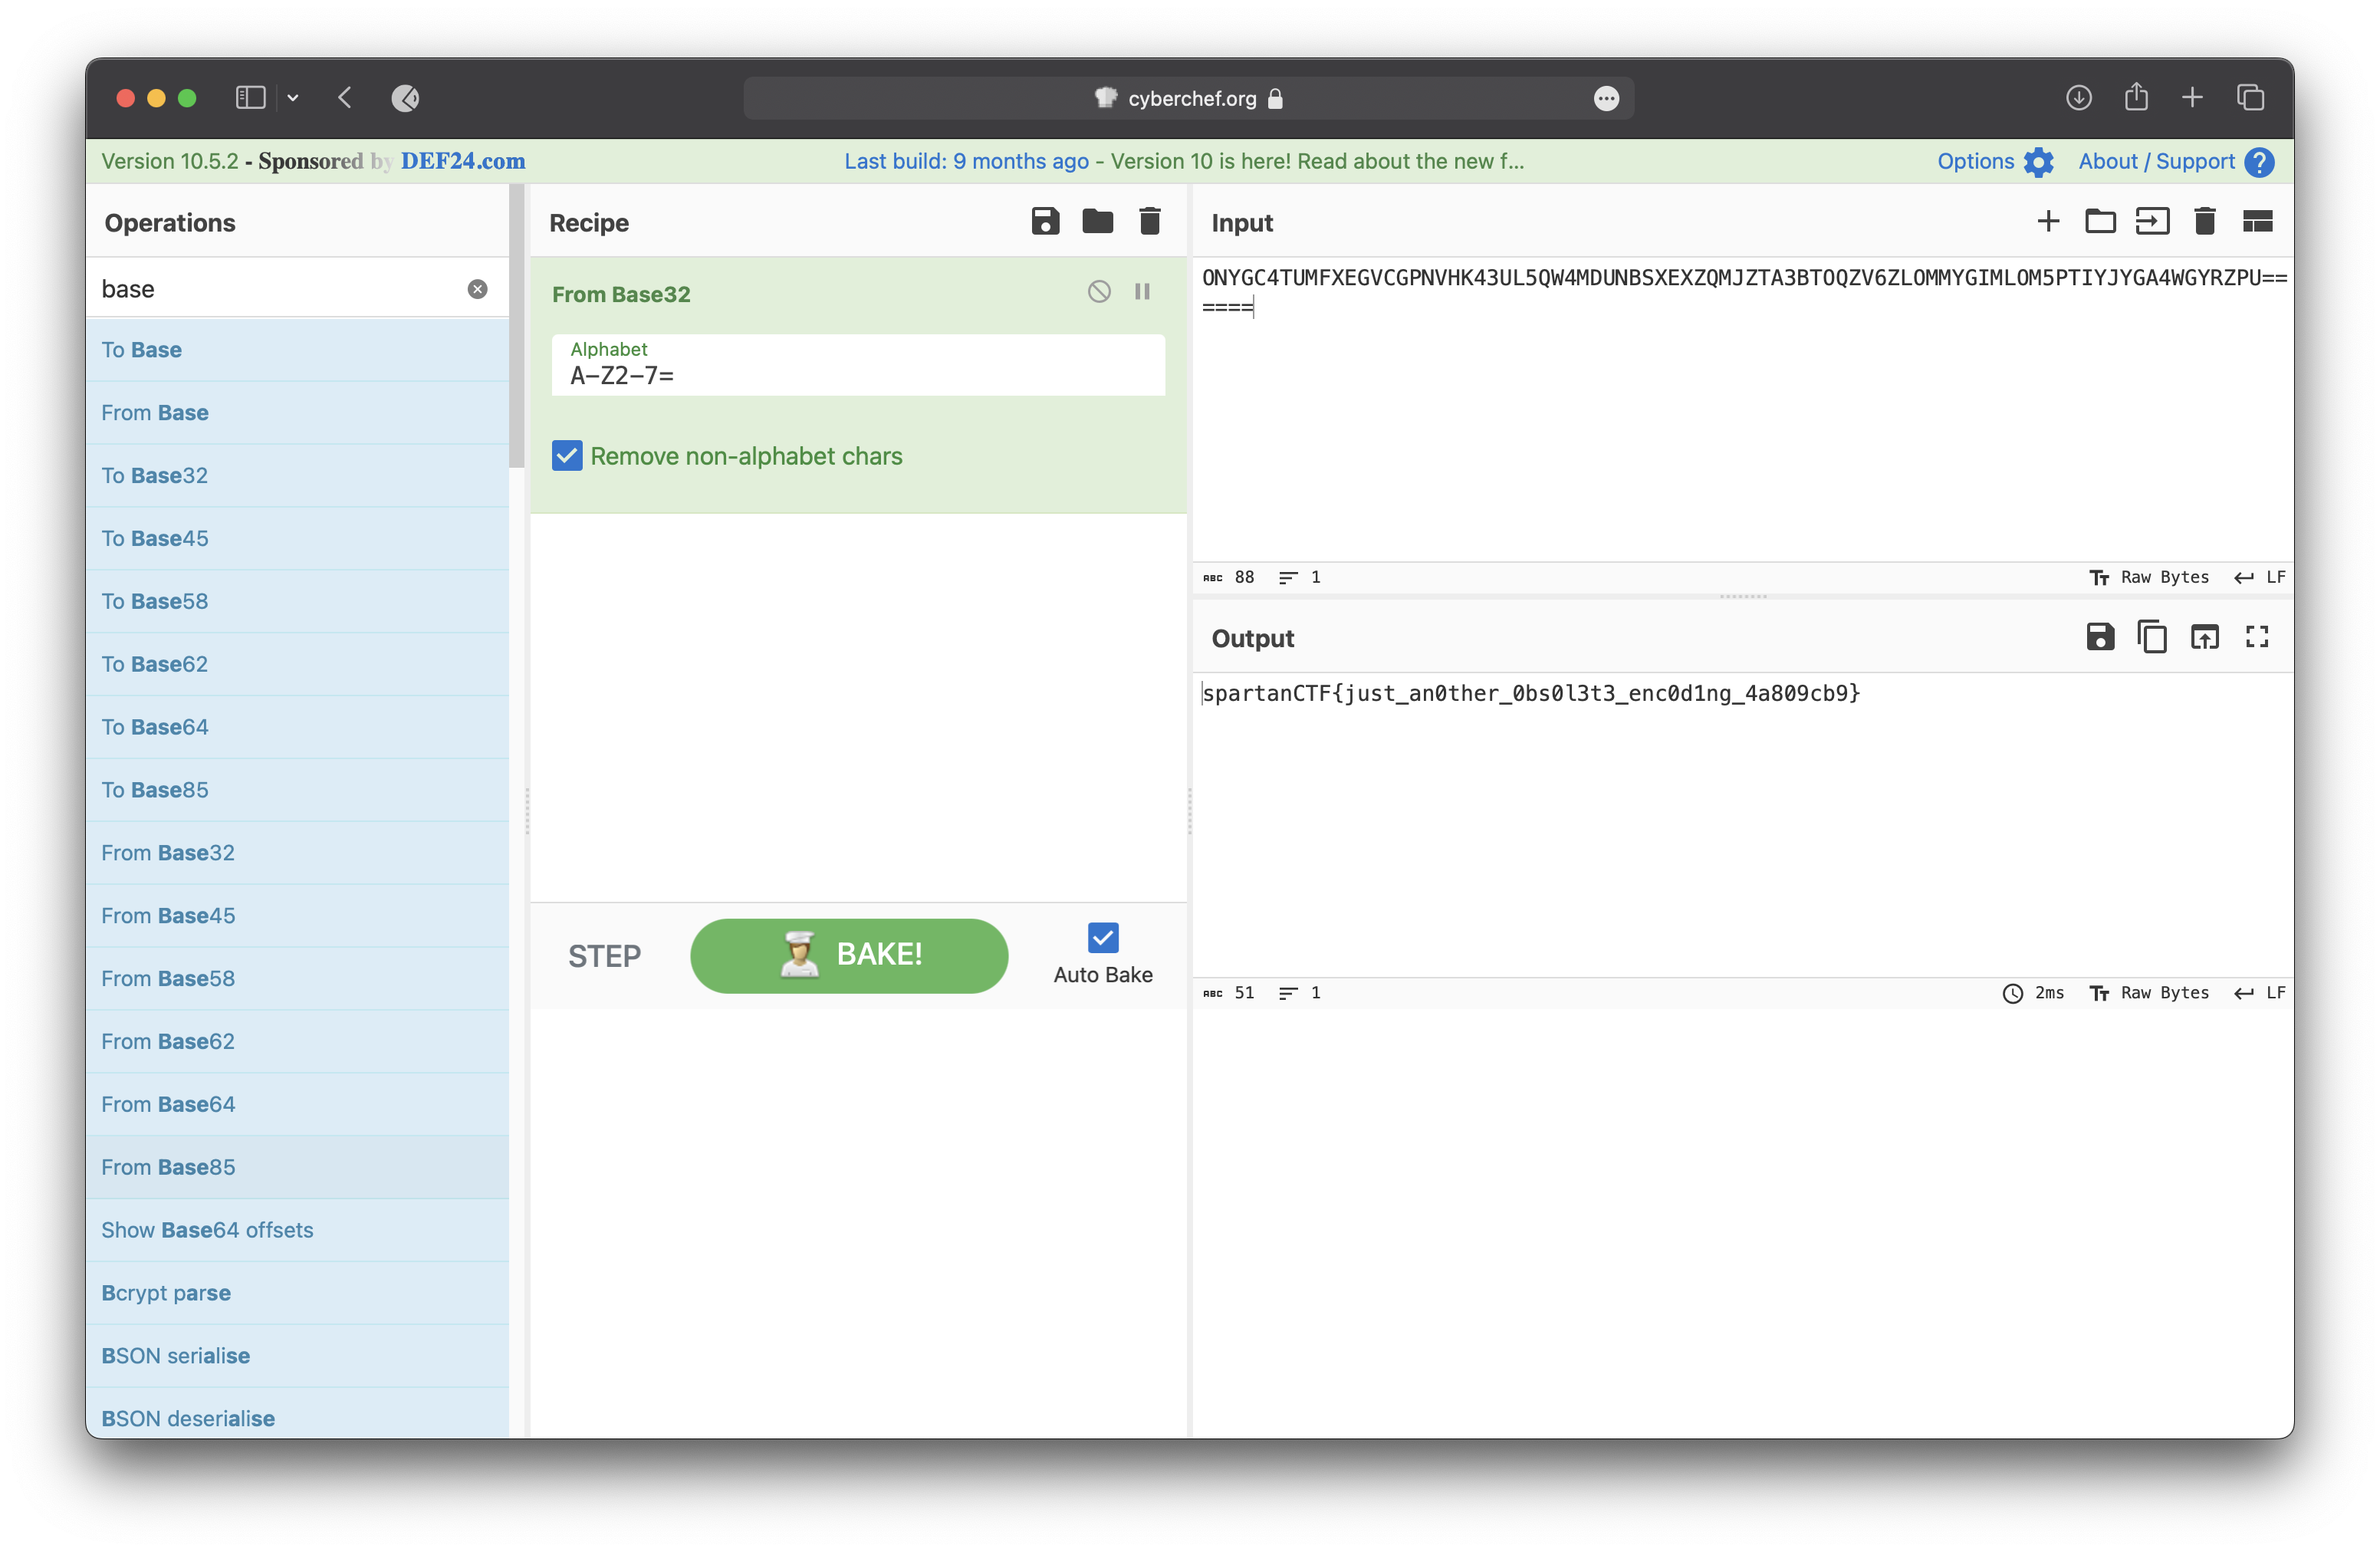2380x1552 pixels.
Task: Select From Base32 in the operations list
Action: 168,851
